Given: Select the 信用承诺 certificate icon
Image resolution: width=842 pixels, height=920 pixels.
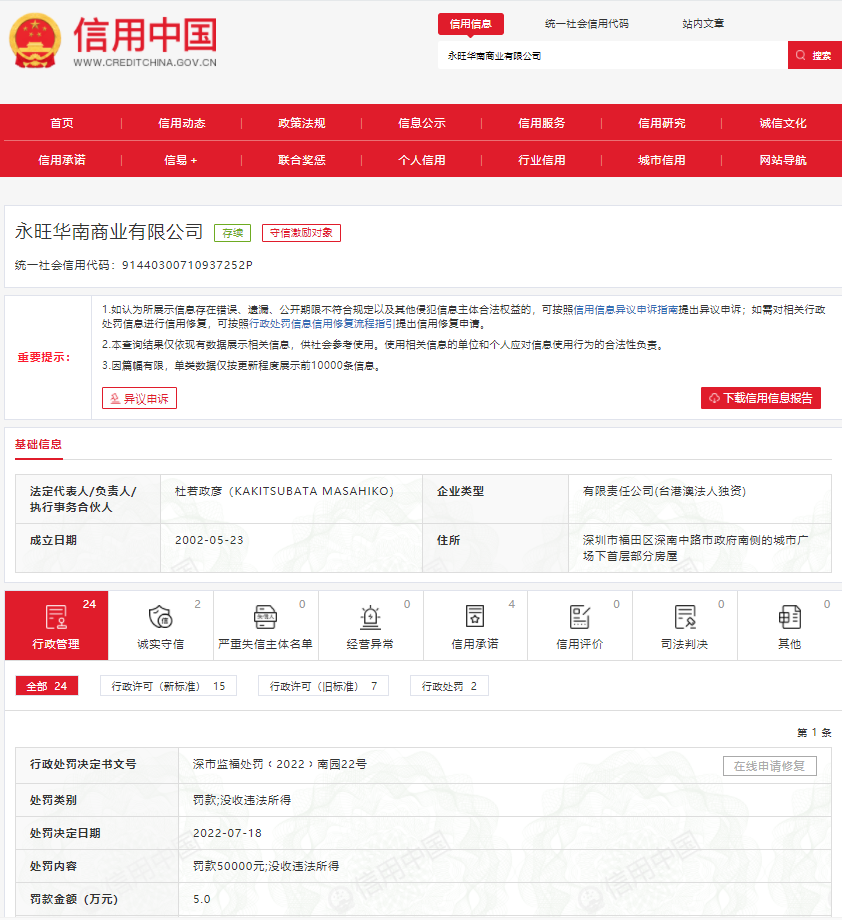Looking at the screenshot, I should pos(475,617).
